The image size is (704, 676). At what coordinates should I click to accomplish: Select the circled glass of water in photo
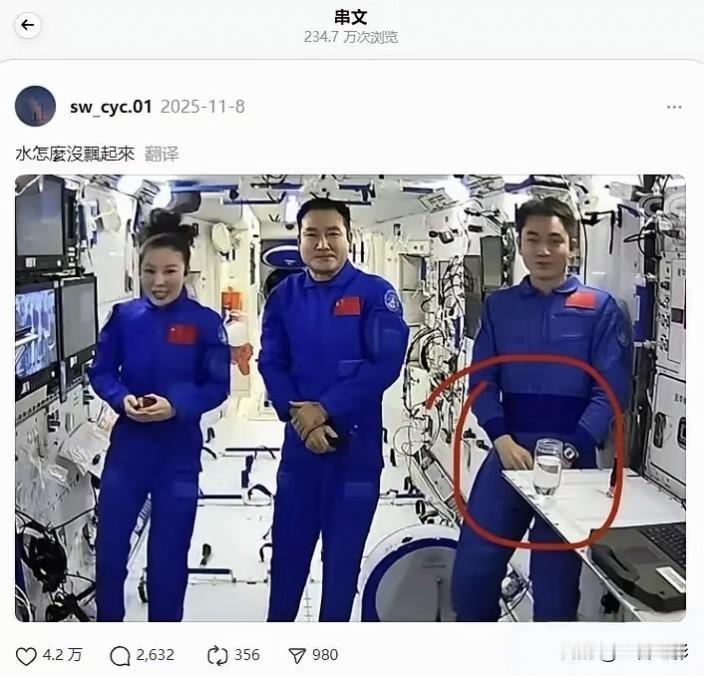click(548, 467)
